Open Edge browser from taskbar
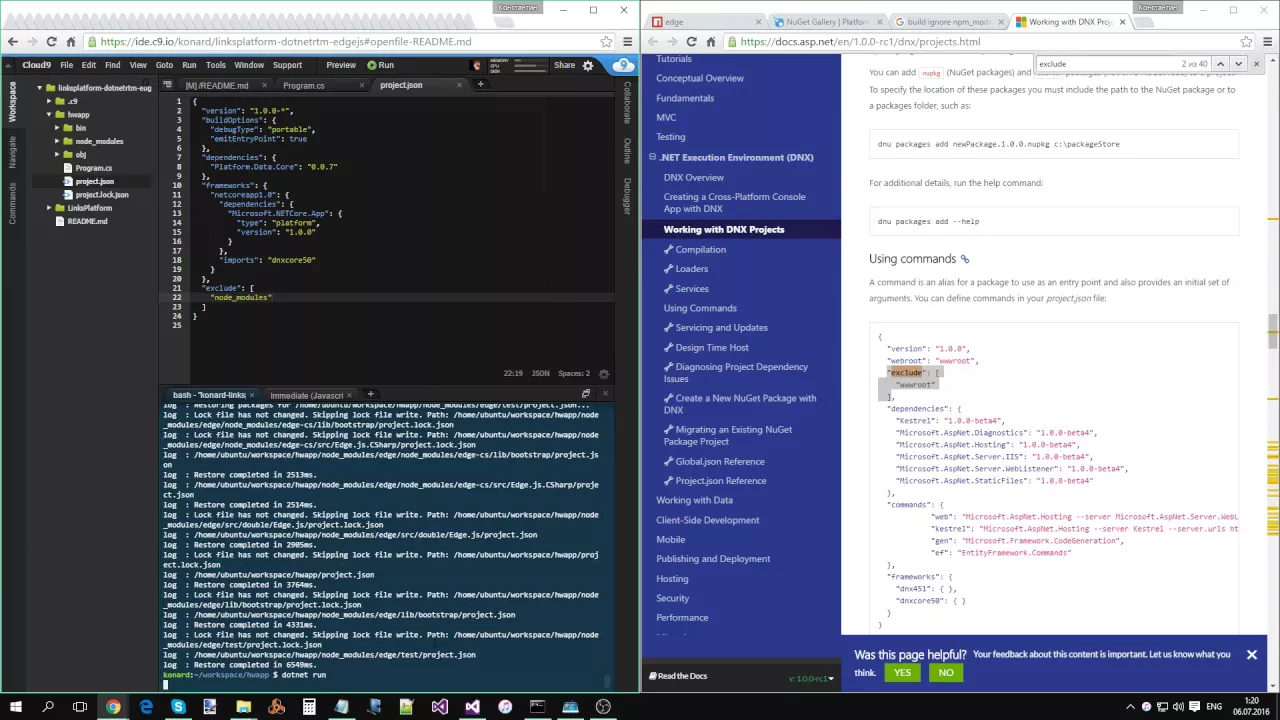1280x720 pixels. pyautogui.click(x=146, y=707)
